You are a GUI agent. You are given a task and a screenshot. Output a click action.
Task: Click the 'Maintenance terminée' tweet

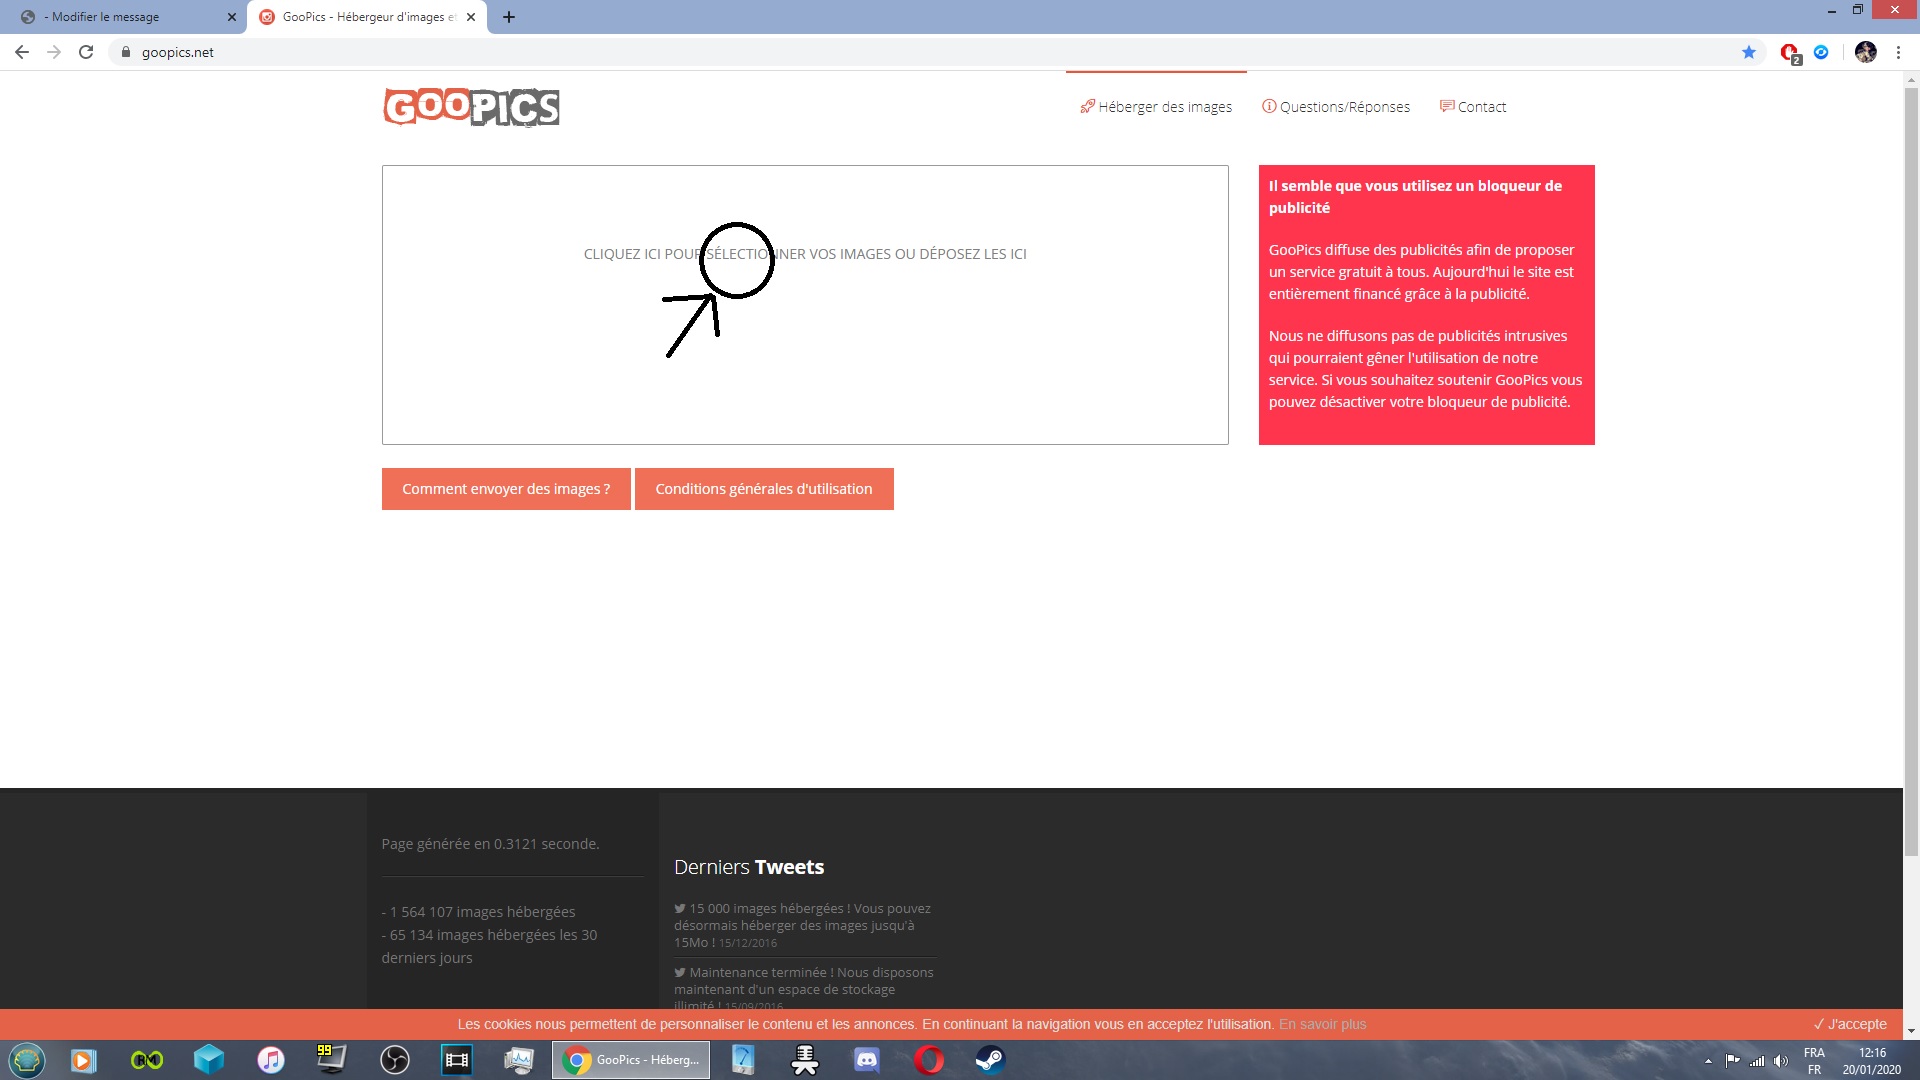(804, 988)
